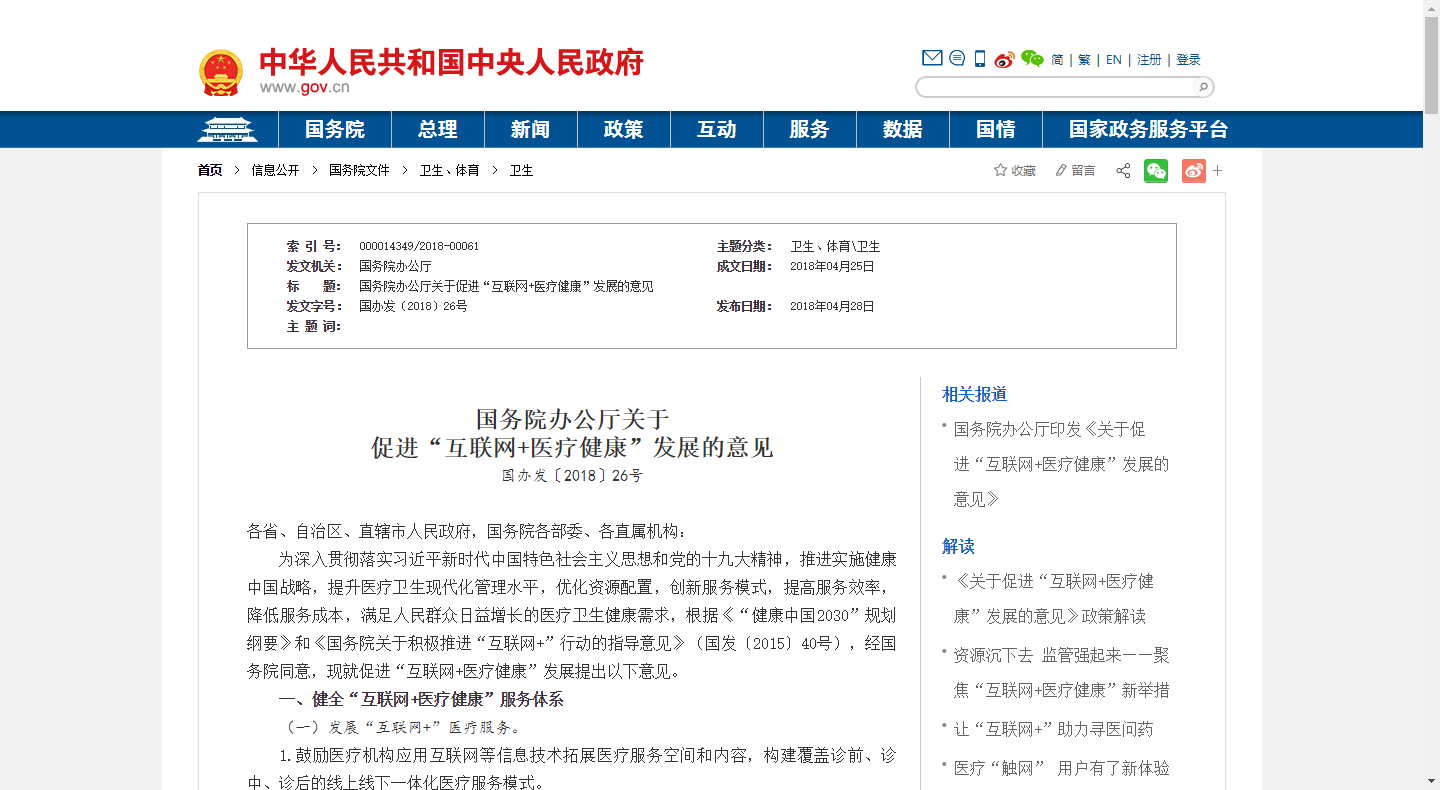Open 国务院文件 breadcrumb link
This screenshot has height=790, width=1440.
(x=359, y=171)
